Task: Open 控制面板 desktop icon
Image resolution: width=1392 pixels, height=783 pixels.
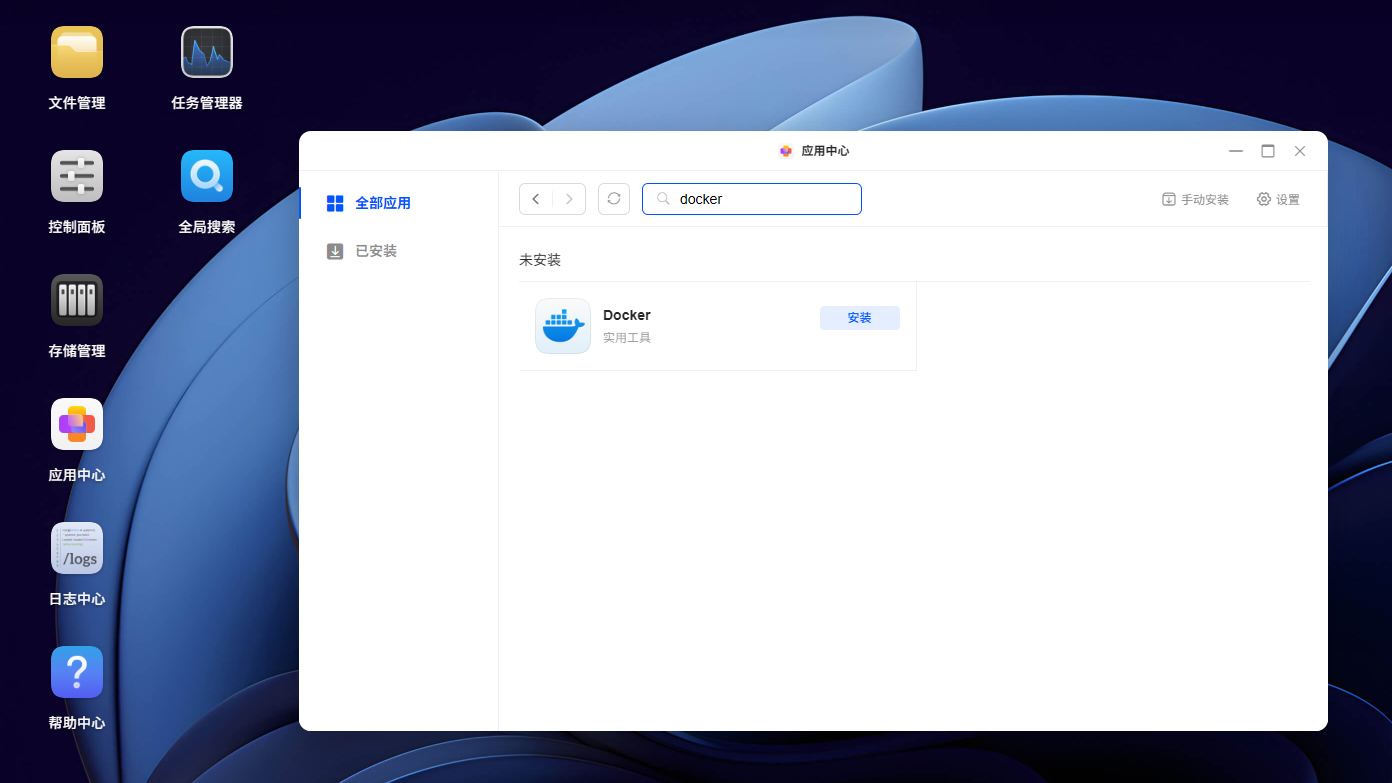Action: [77, 176]
